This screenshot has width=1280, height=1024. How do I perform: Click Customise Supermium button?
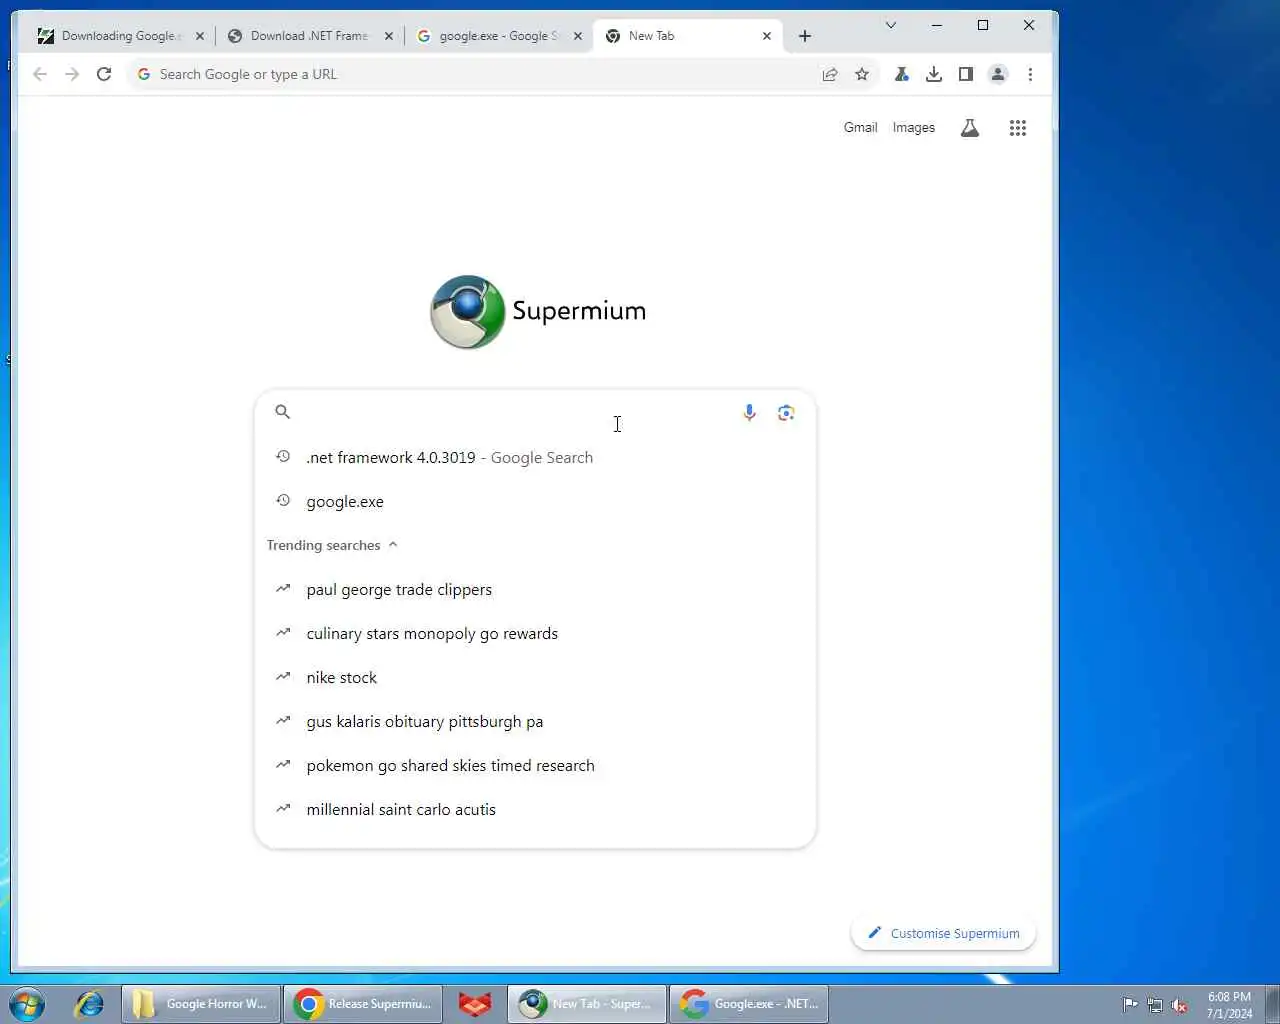point(943,933)
